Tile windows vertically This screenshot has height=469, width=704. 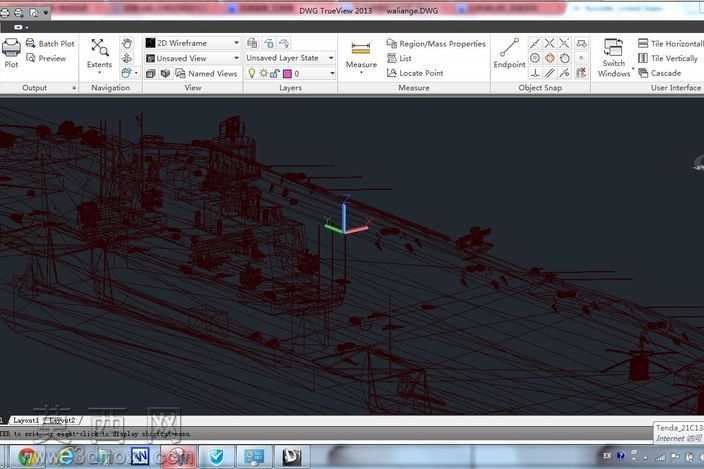pos(668,58)
